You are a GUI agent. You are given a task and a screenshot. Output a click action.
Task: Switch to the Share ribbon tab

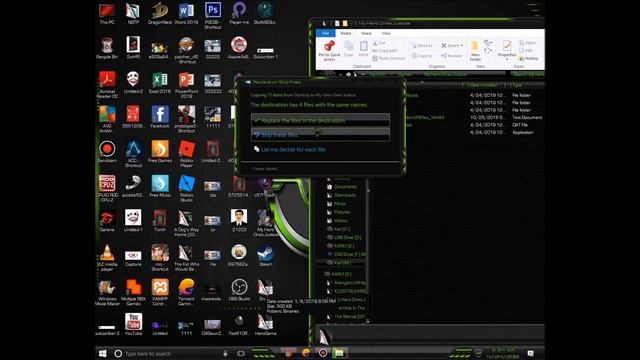pyautogui.click(x=366, y=33)
